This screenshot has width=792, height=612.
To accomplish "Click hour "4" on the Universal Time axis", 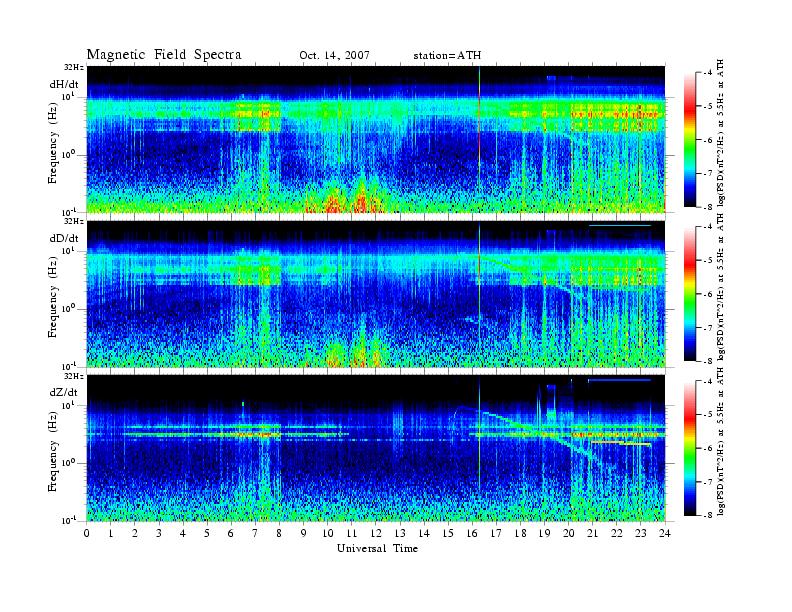I will coord(183,533).
